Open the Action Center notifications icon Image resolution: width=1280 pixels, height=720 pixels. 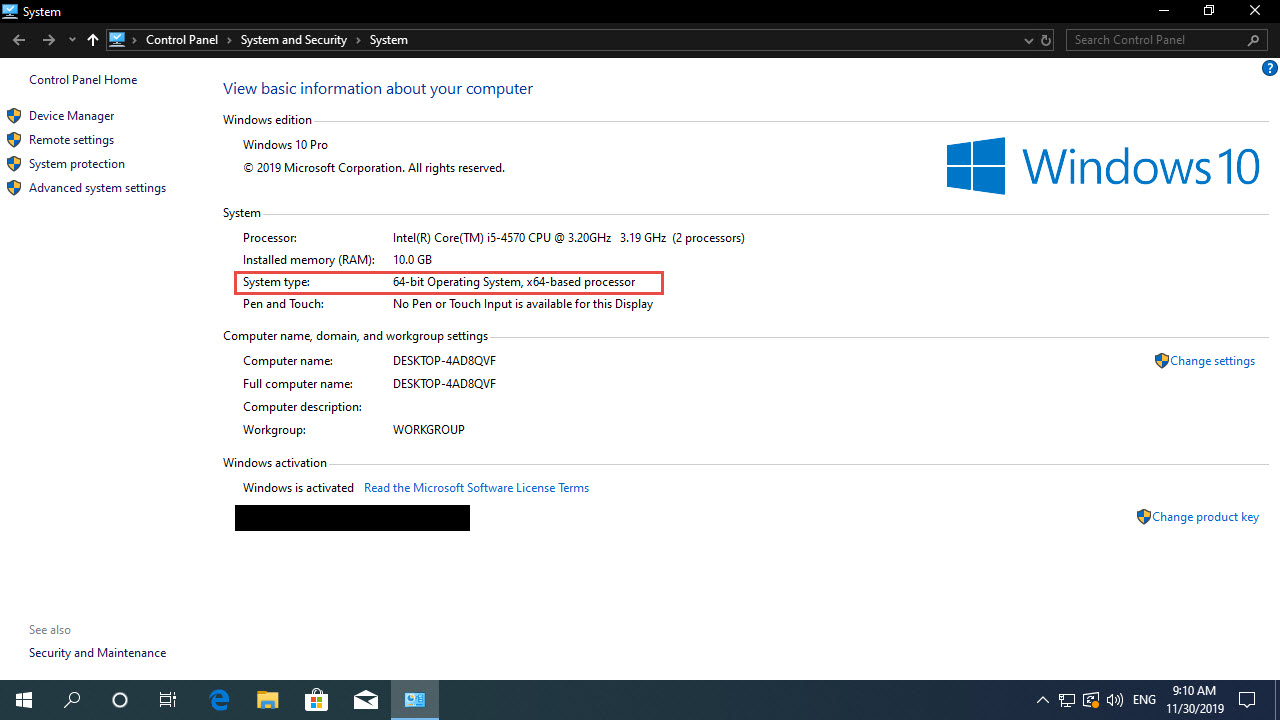pos(1247,700)
